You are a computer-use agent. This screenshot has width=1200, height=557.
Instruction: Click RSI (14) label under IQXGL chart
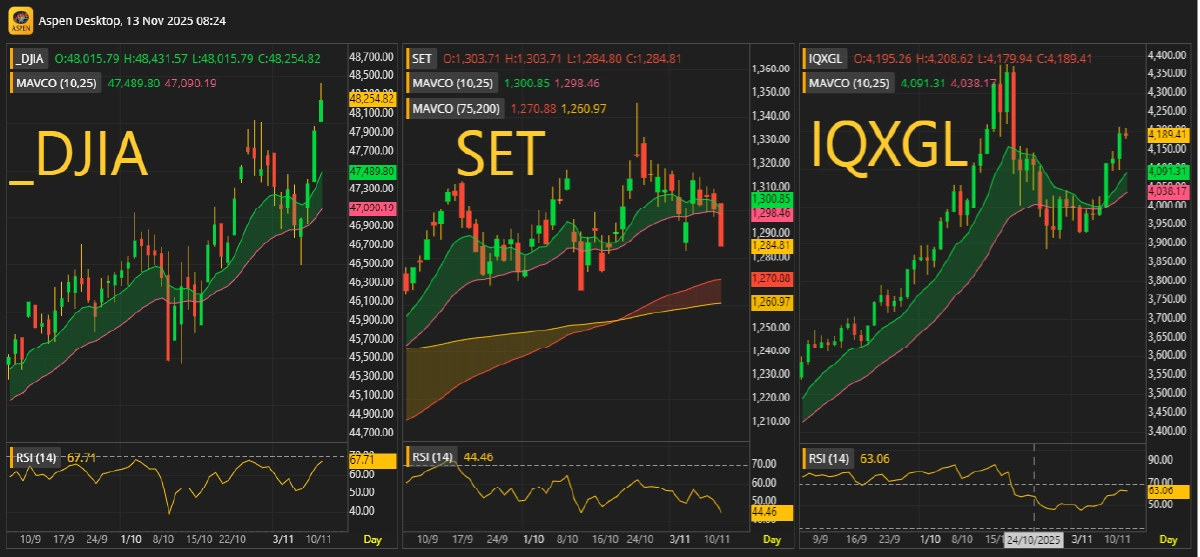pos(830,459)
